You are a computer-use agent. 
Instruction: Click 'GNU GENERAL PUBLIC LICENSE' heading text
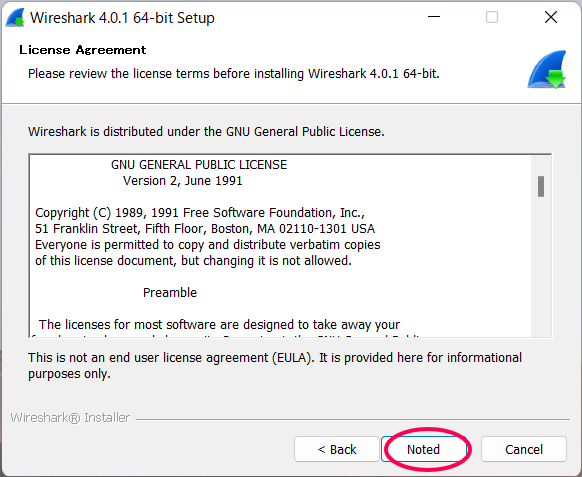[x=199, y=165]
